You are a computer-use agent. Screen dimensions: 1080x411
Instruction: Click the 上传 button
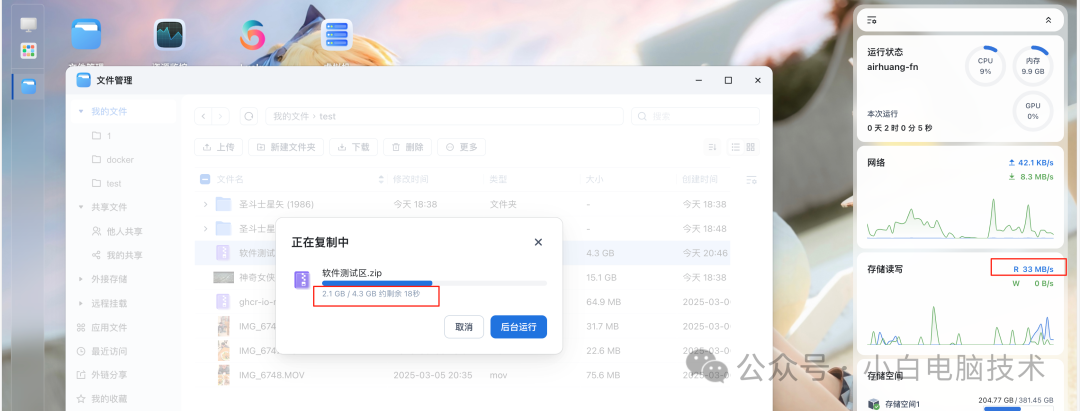pos(218,147)
